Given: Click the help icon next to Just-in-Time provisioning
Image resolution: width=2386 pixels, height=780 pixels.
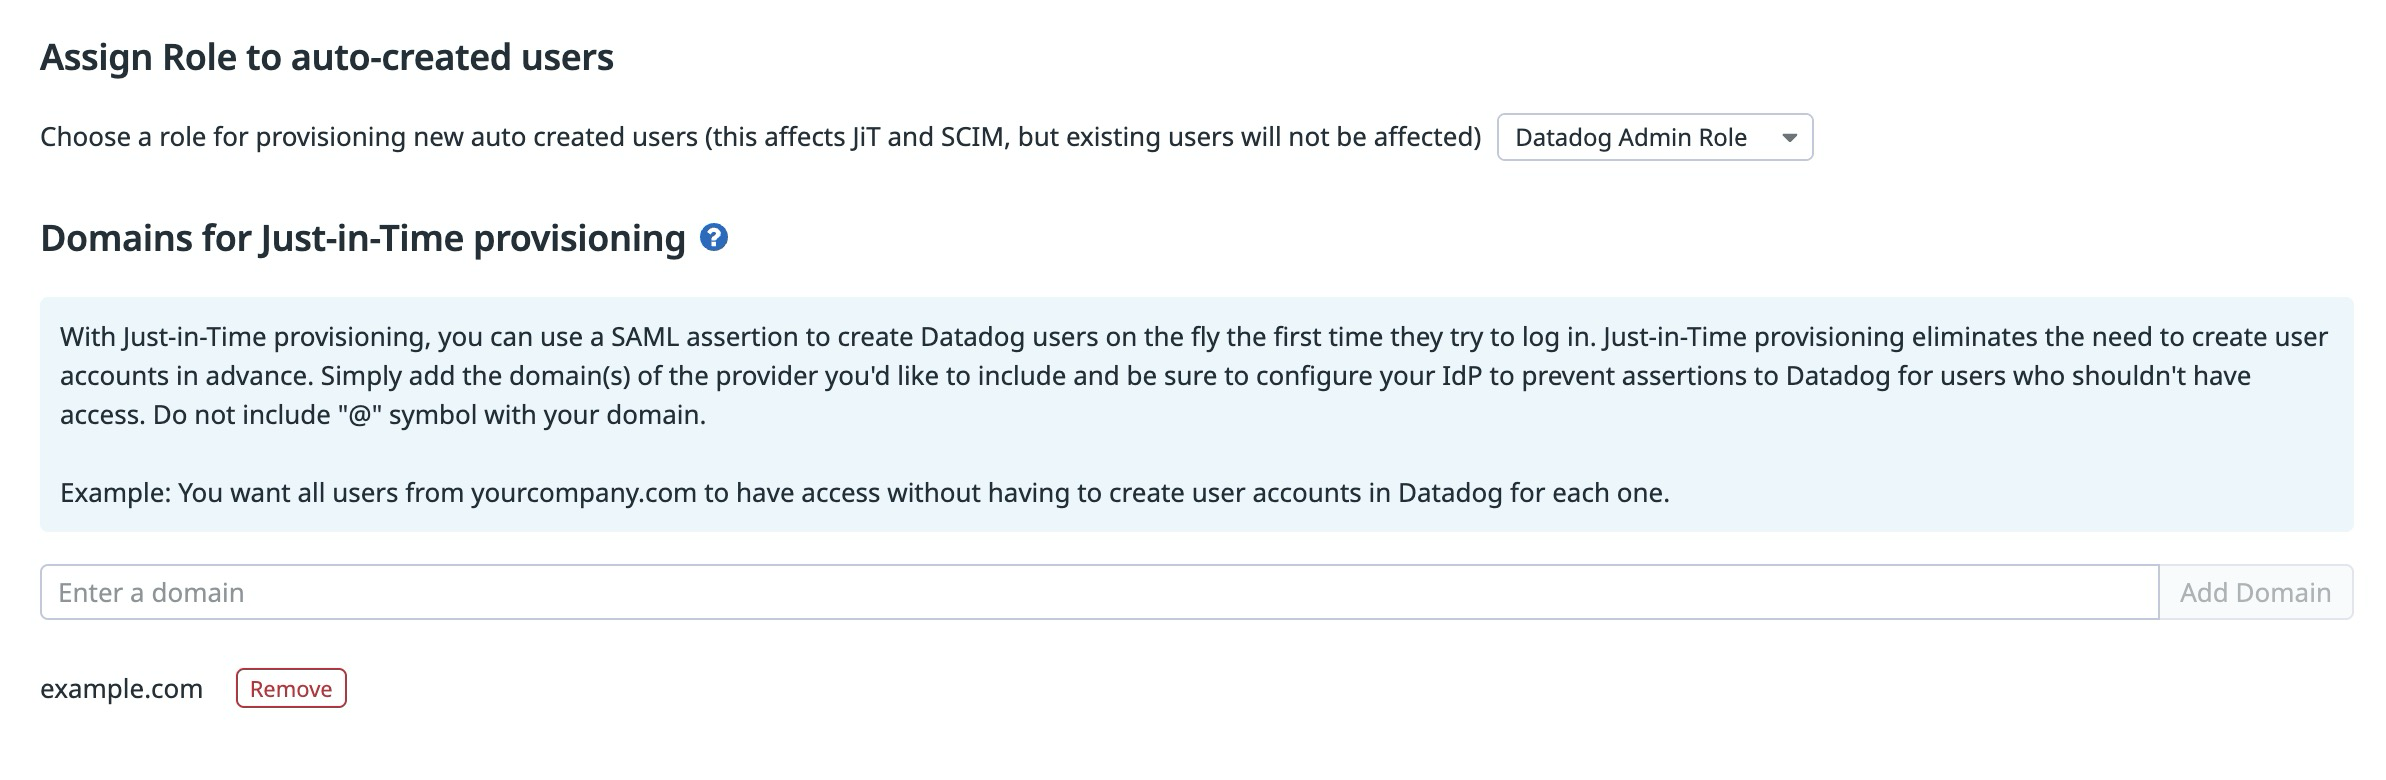Looking at the screenshot, I should point(712,239).
